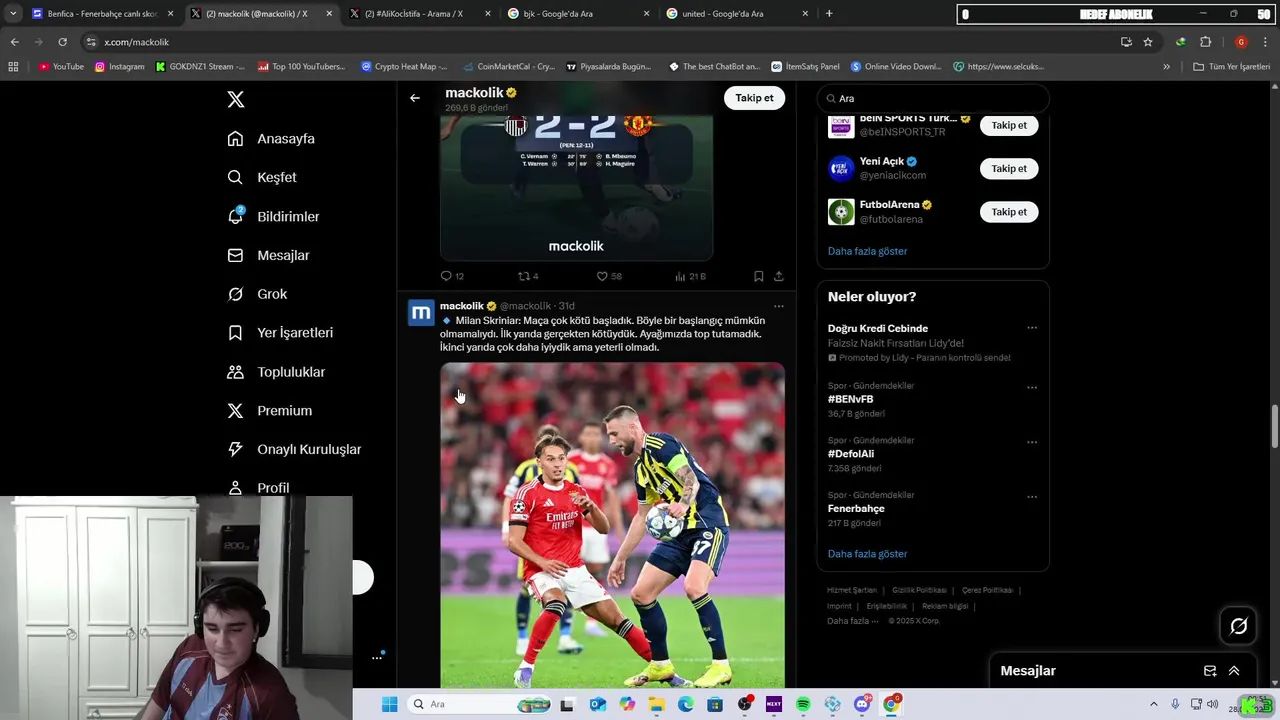The height and width of the screenshot is (720, 1280).
Task: Click the address bar URL x.com/mackolik
Action: point(137,42)
